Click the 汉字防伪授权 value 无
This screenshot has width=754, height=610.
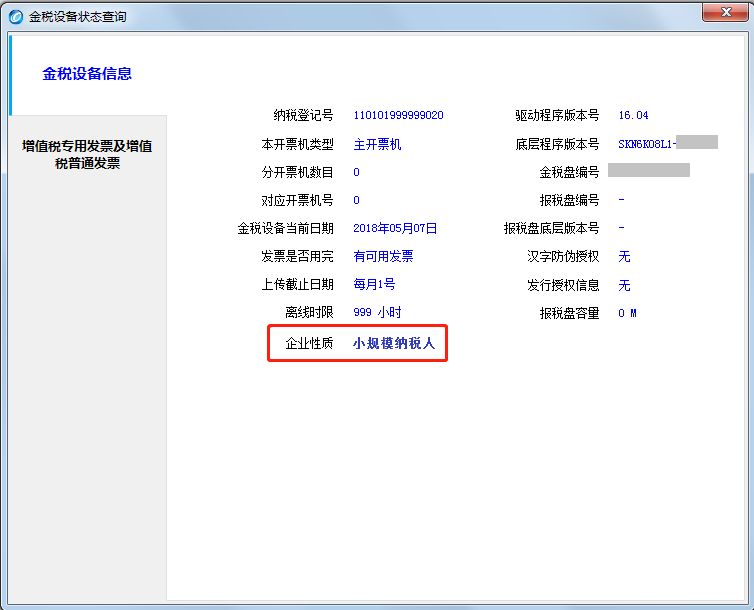(x=624, y=256)
